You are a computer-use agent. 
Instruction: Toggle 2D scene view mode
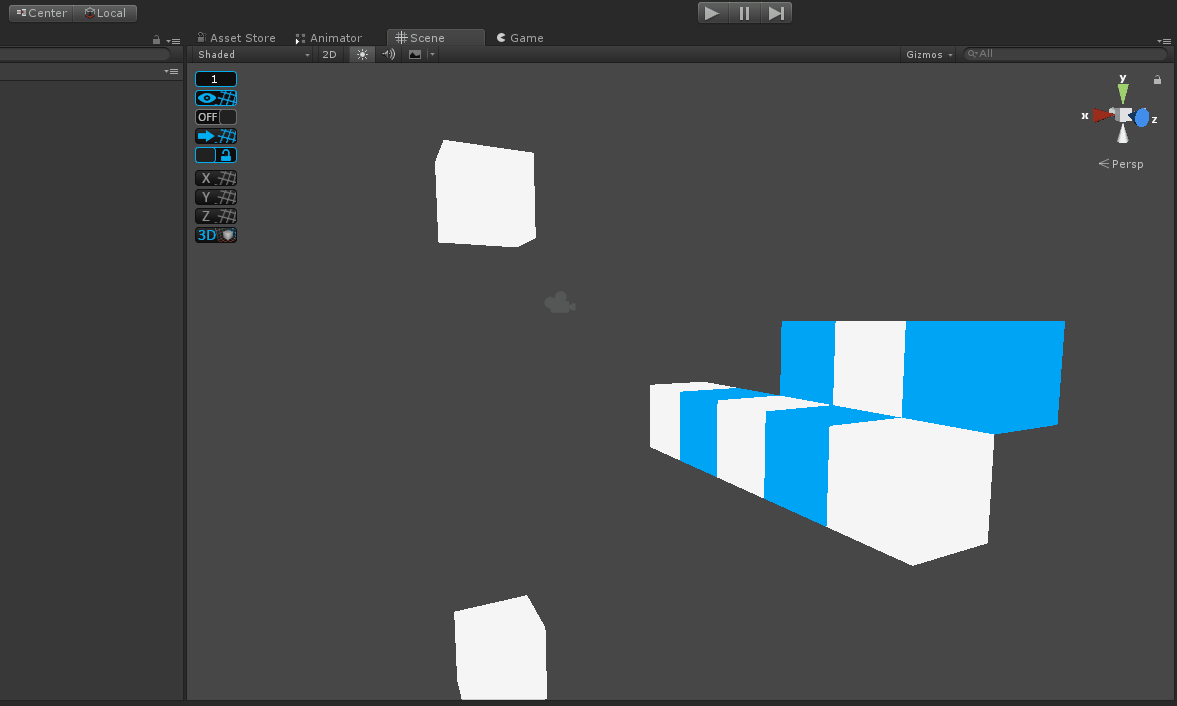329,54
